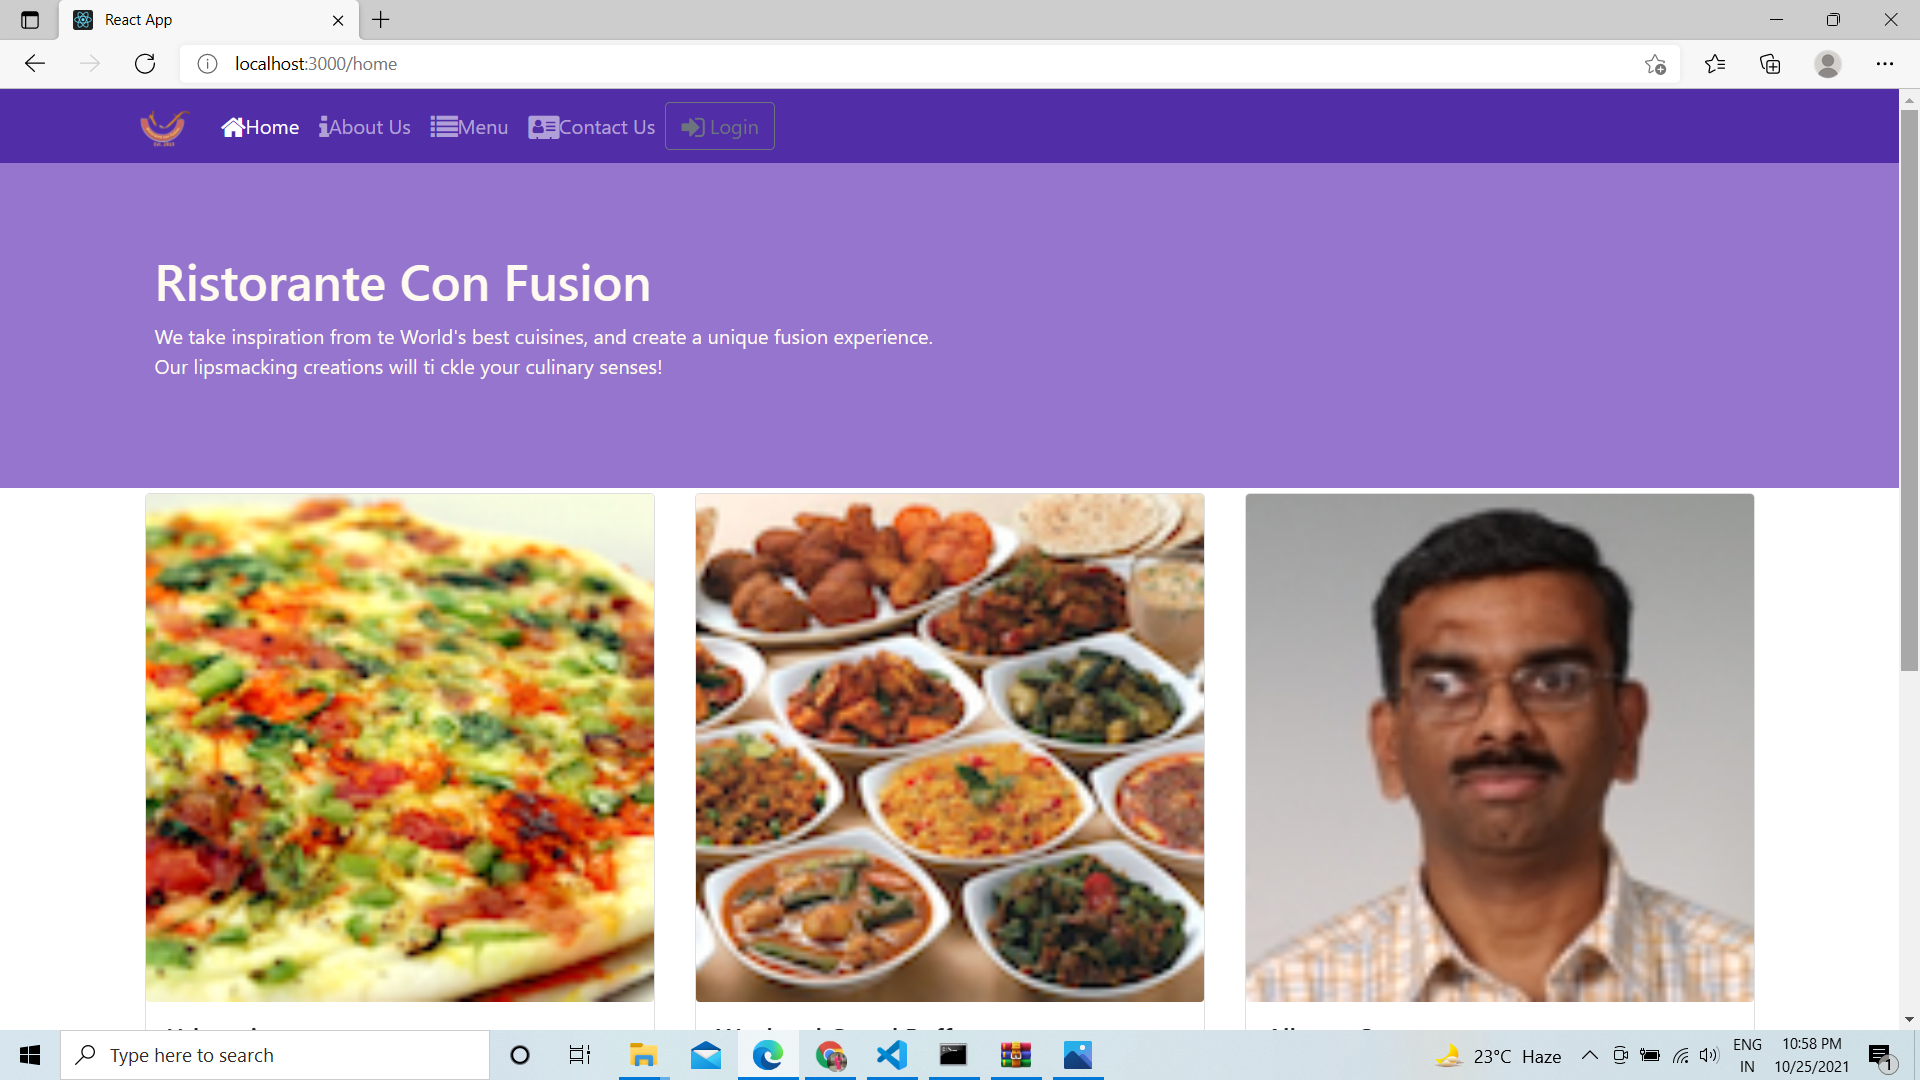Open File Explorer from taskbar
Image resolution: width=1920 pixels, height=1080 pixels.
click(643, 1055)
